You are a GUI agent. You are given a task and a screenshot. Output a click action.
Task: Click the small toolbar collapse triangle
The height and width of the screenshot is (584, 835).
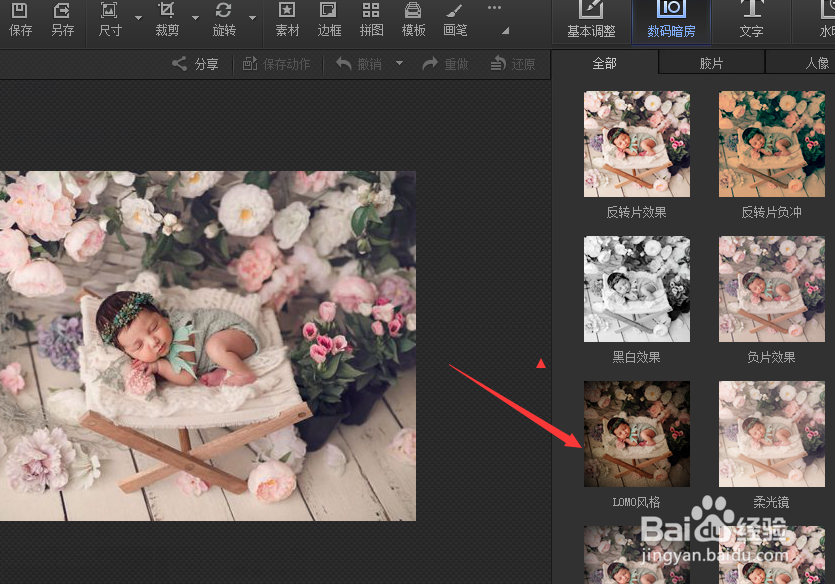pos(505,31)
